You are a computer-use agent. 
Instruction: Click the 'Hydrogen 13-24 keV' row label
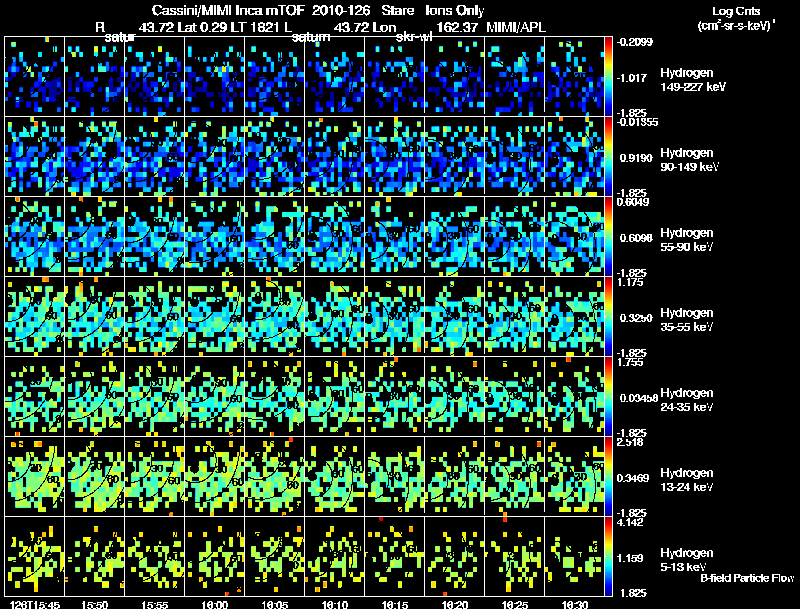[x=687, y=479]
